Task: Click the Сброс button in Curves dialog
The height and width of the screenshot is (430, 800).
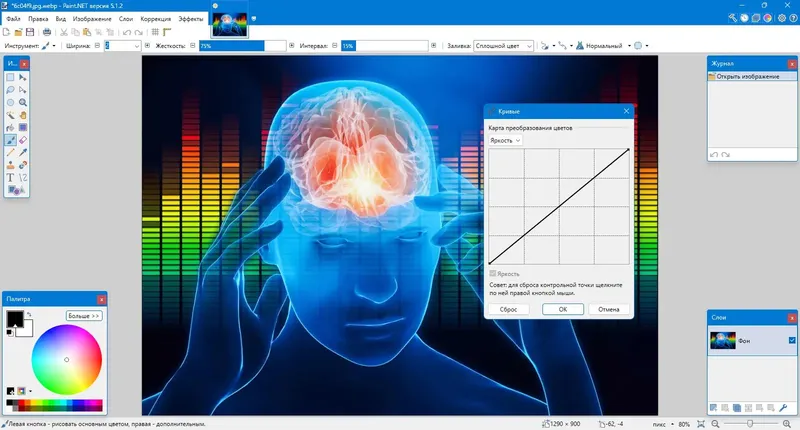Action: (508, 309)
